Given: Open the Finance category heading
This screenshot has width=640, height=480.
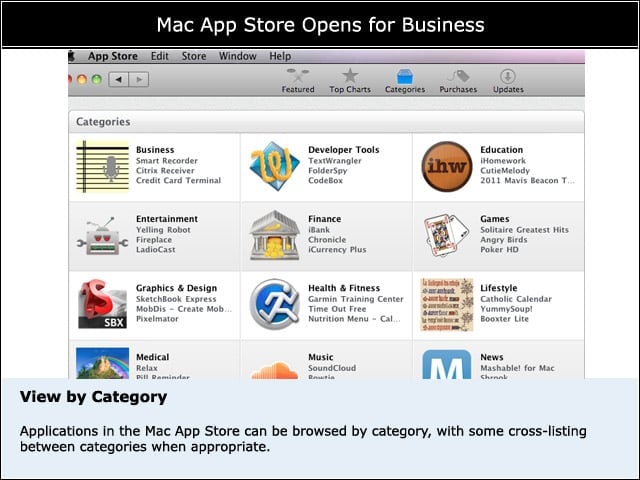Looking at the screenshot, I should coord(324,219).
